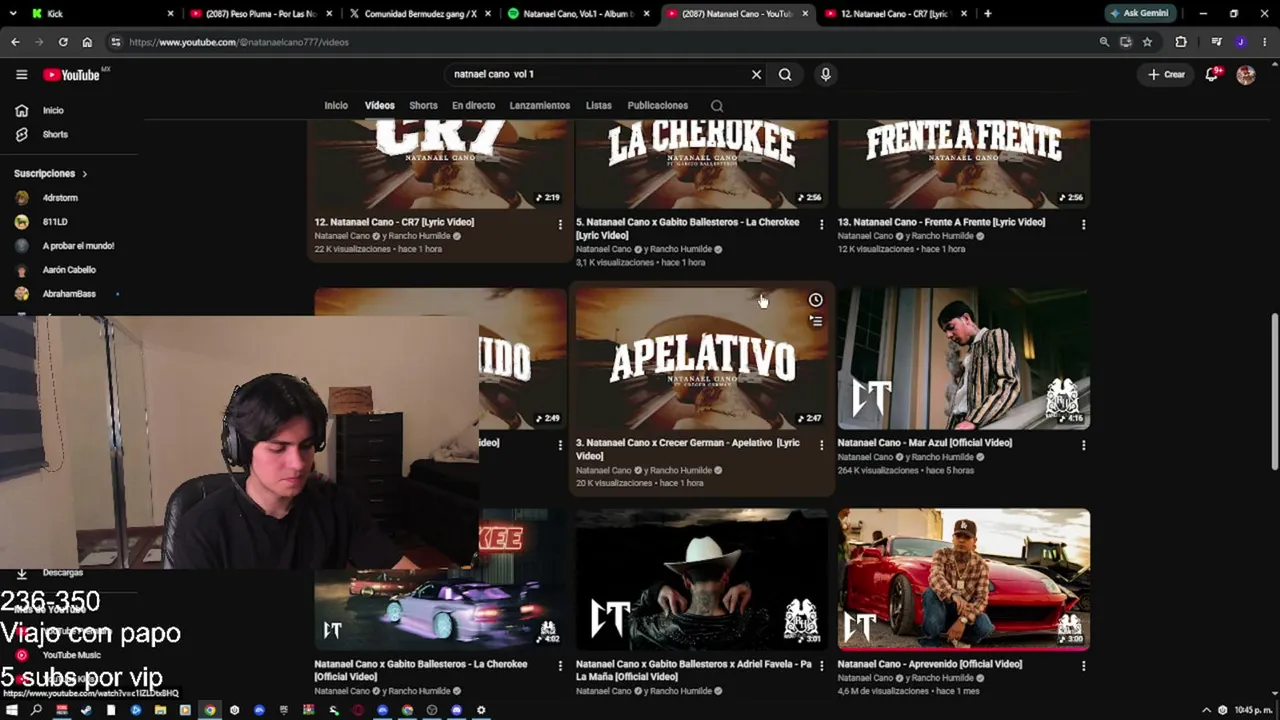This screenshot has width=1280, height=720.
Task: Close the 12. Natanael Cano CR7 tab
Action: (963, 14)
